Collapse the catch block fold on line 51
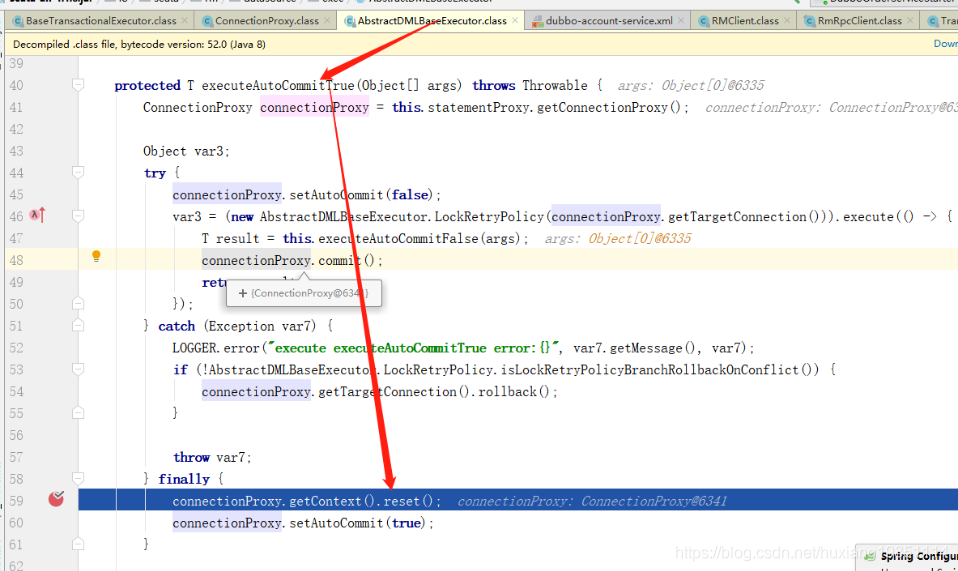Image resolution: width=958 pixels, height=571 pixels. (78, 326)
